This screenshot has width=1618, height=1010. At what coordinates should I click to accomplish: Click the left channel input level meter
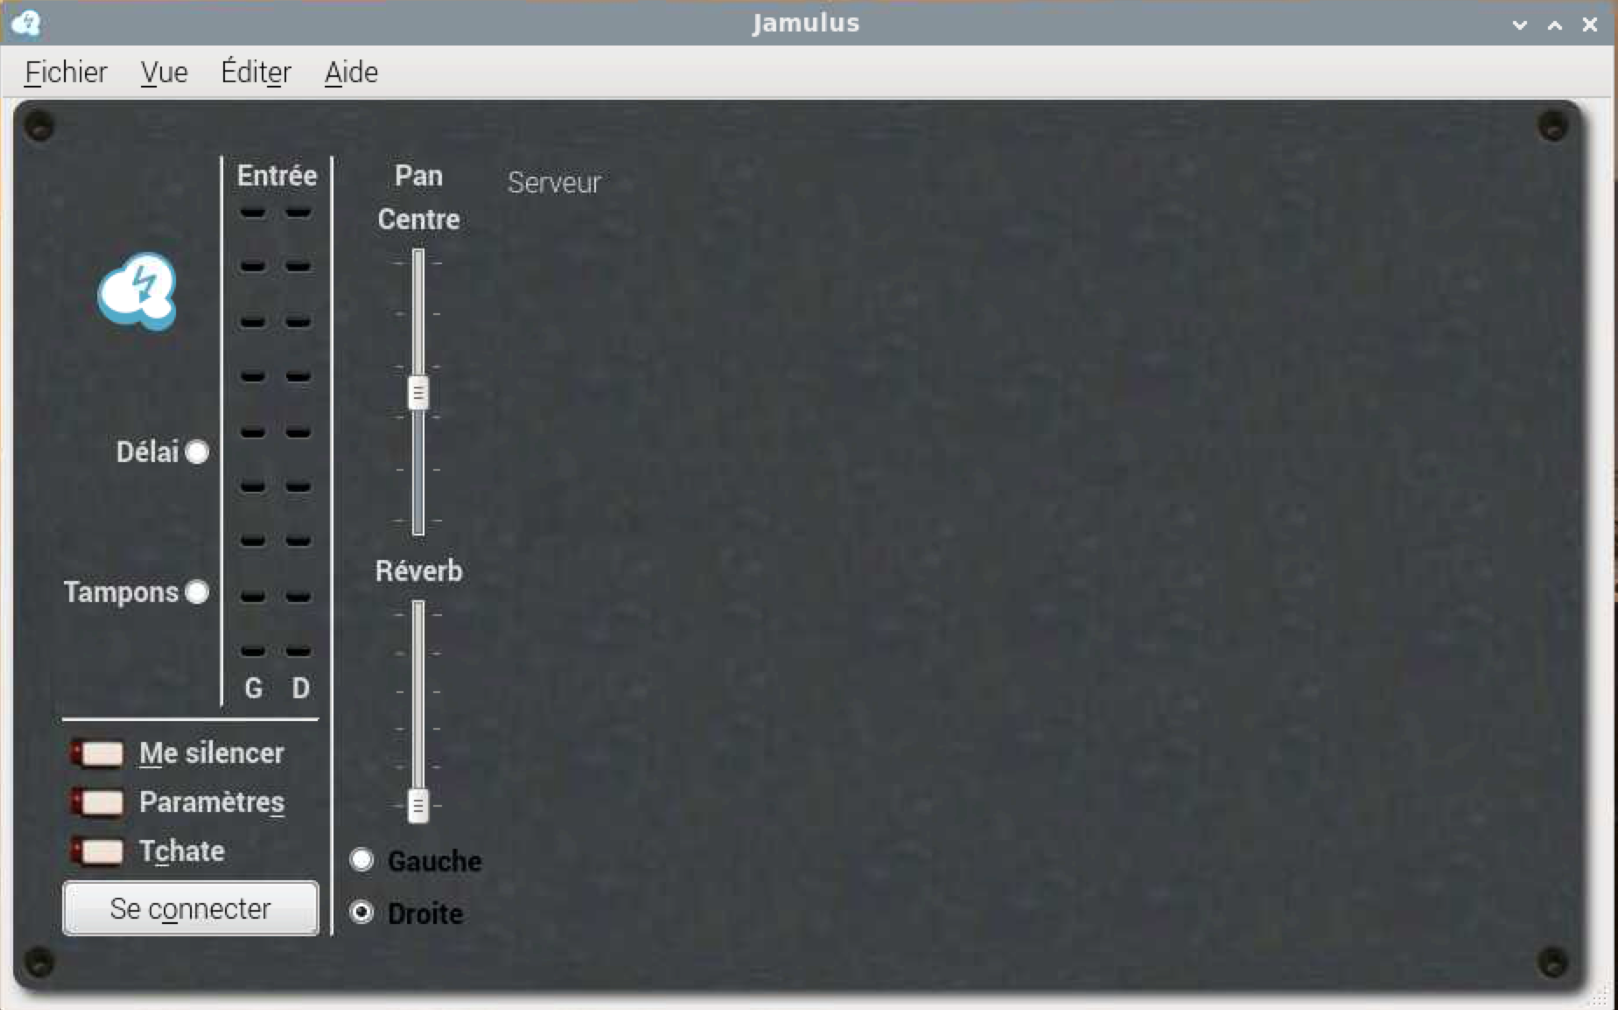pos(253,432)
